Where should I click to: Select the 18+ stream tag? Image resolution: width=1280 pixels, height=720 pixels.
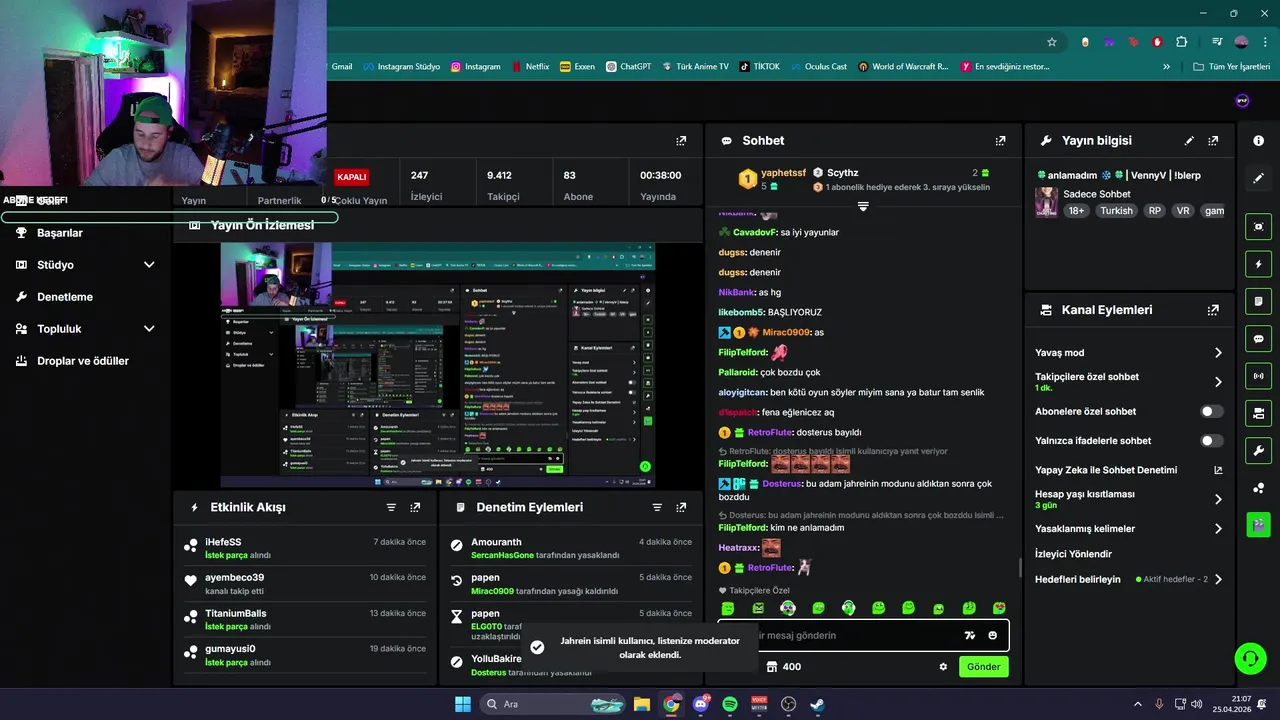[x=1076, y=211]
